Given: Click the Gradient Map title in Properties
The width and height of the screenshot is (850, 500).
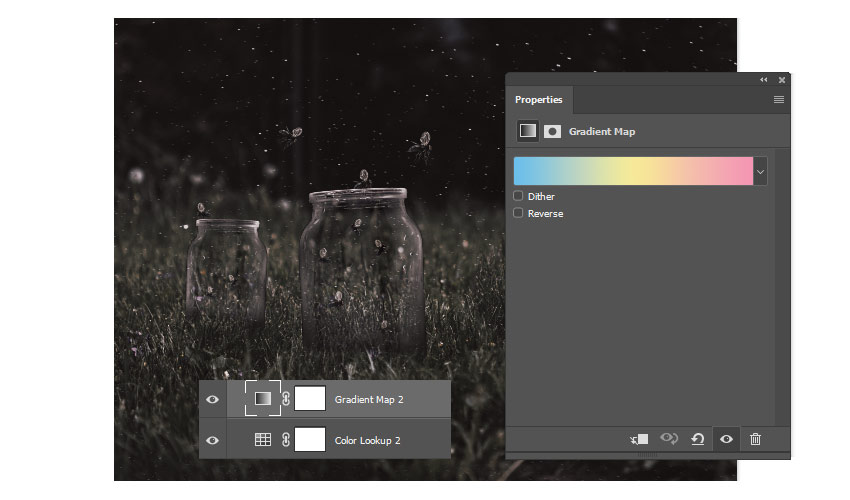Looking at the screenshot, I should coord(602,132).
